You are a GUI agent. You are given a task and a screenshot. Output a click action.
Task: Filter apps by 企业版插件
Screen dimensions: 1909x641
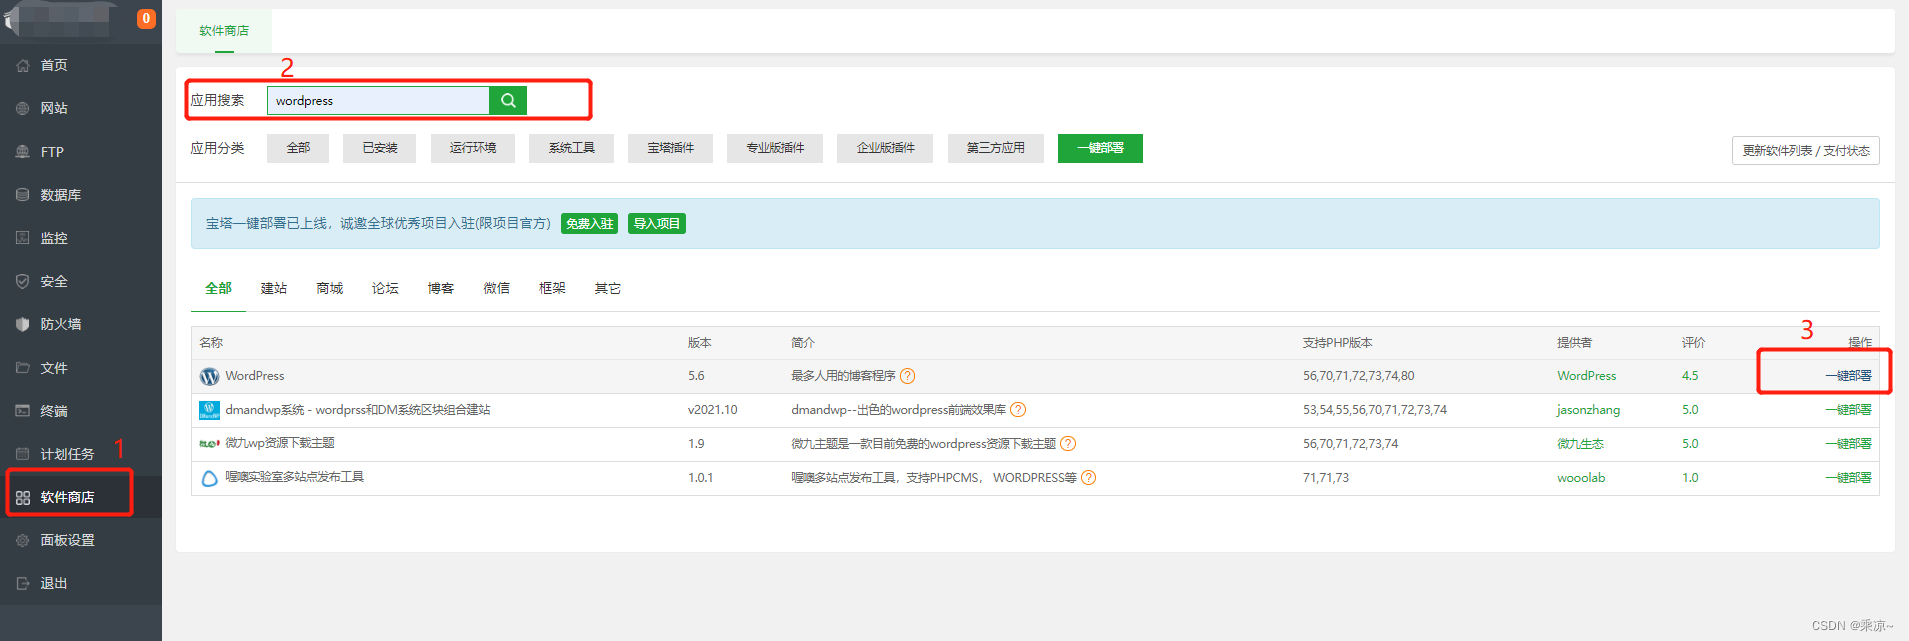pyautogui.click(x=885, y=148)
